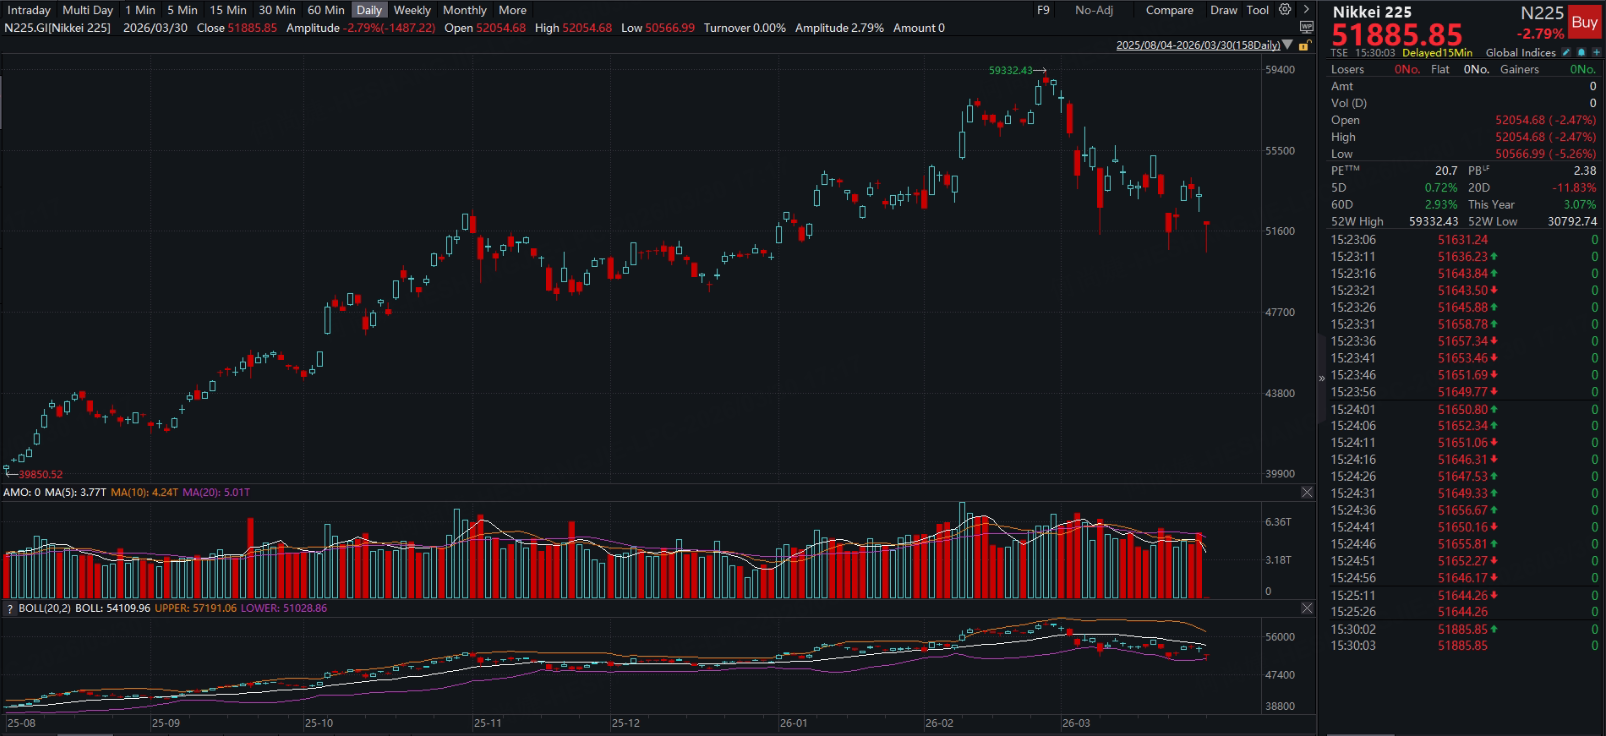Select the 15 Min timeframe tab
1606x736 pixels.
click(228, 10)
